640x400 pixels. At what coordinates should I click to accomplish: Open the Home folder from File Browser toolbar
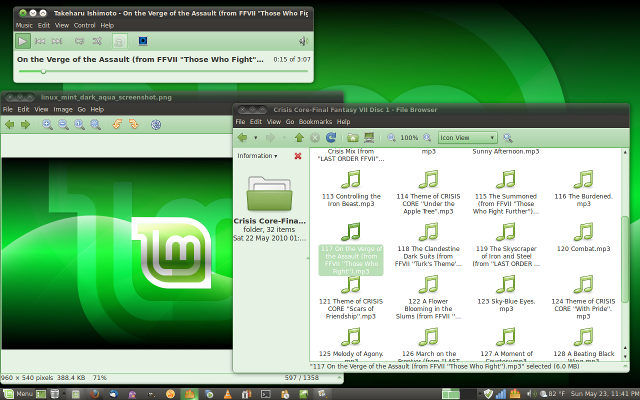353,138
